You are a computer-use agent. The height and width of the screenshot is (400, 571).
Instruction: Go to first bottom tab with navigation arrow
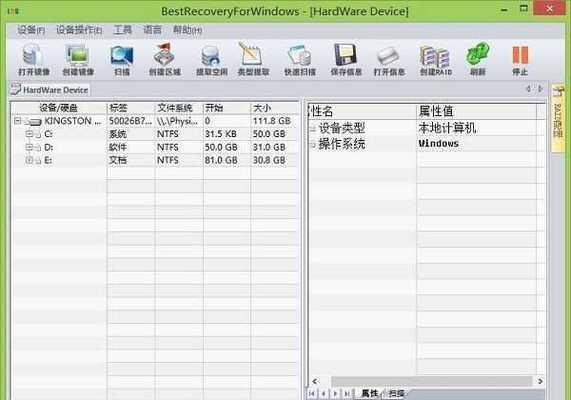pyautogui.click(x=312, y=393)
